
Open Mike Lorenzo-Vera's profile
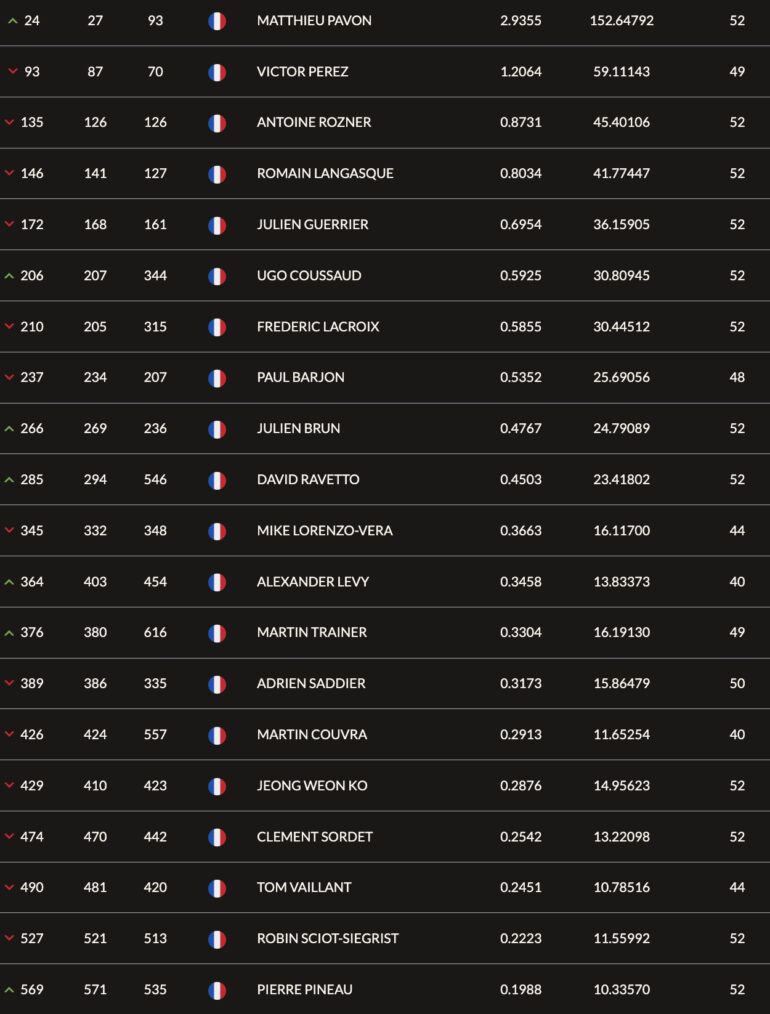[325, 530]
